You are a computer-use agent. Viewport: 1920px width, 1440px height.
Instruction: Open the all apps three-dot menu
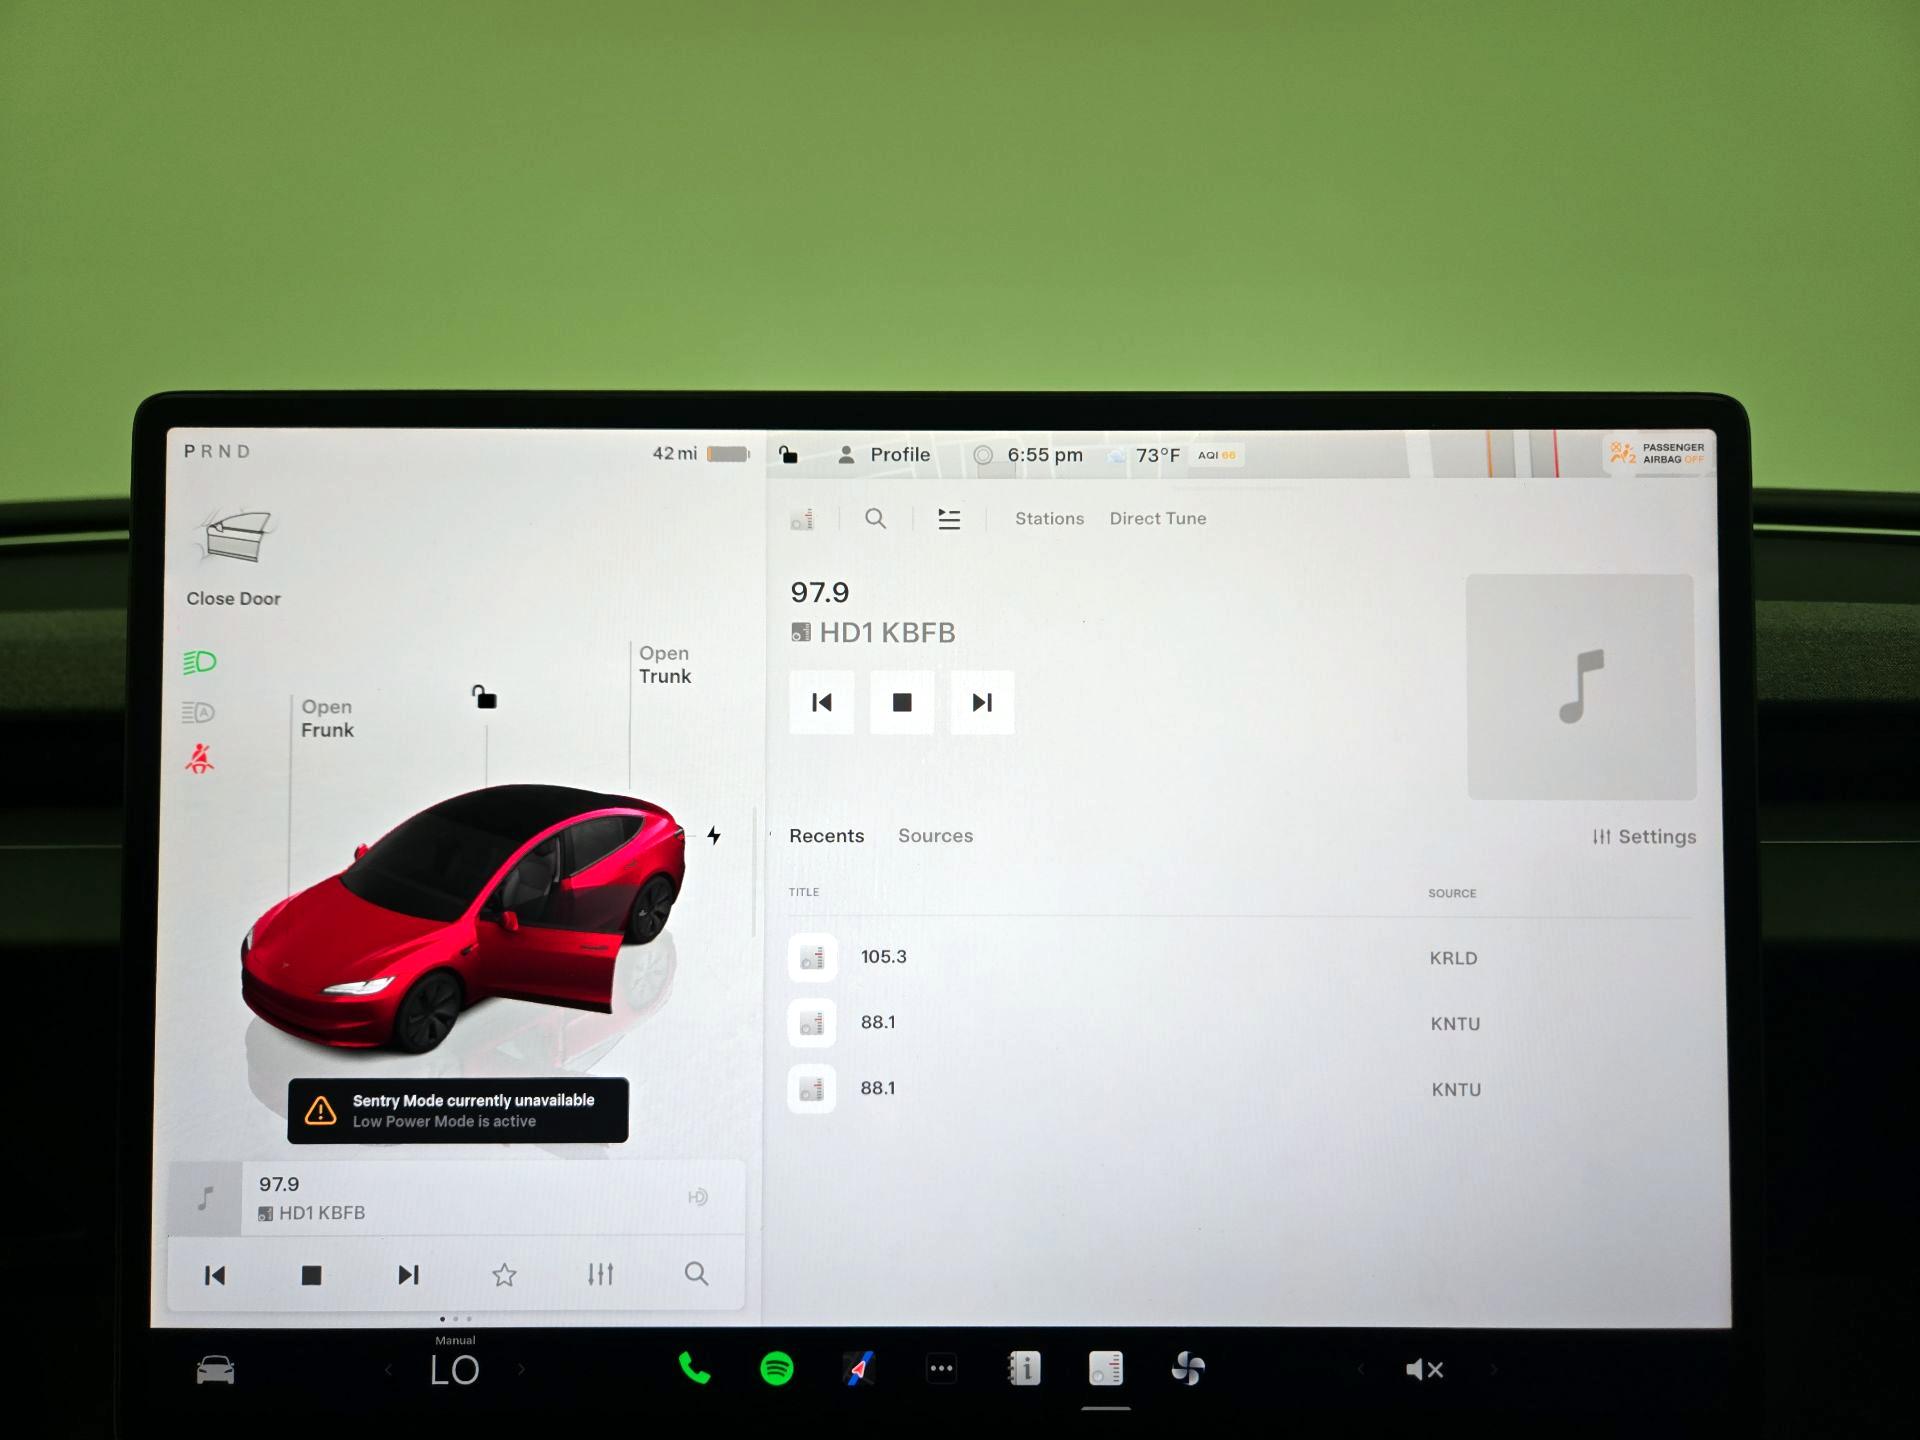(941, 1368)
